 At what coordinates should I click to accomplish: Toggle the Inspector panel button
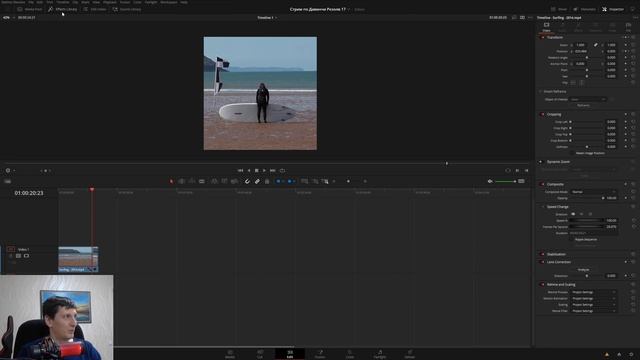(613, 9)
